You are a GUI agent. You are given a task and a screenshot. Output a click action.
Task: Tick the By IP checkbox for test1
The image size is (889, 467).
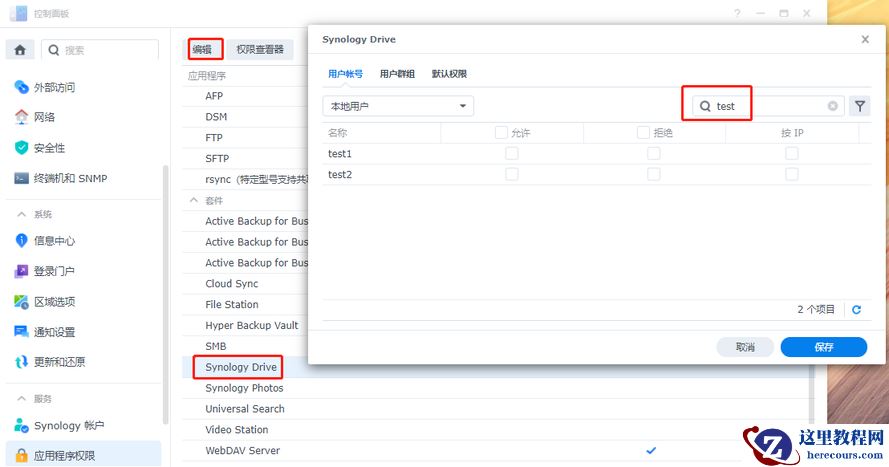pos(791,154)
